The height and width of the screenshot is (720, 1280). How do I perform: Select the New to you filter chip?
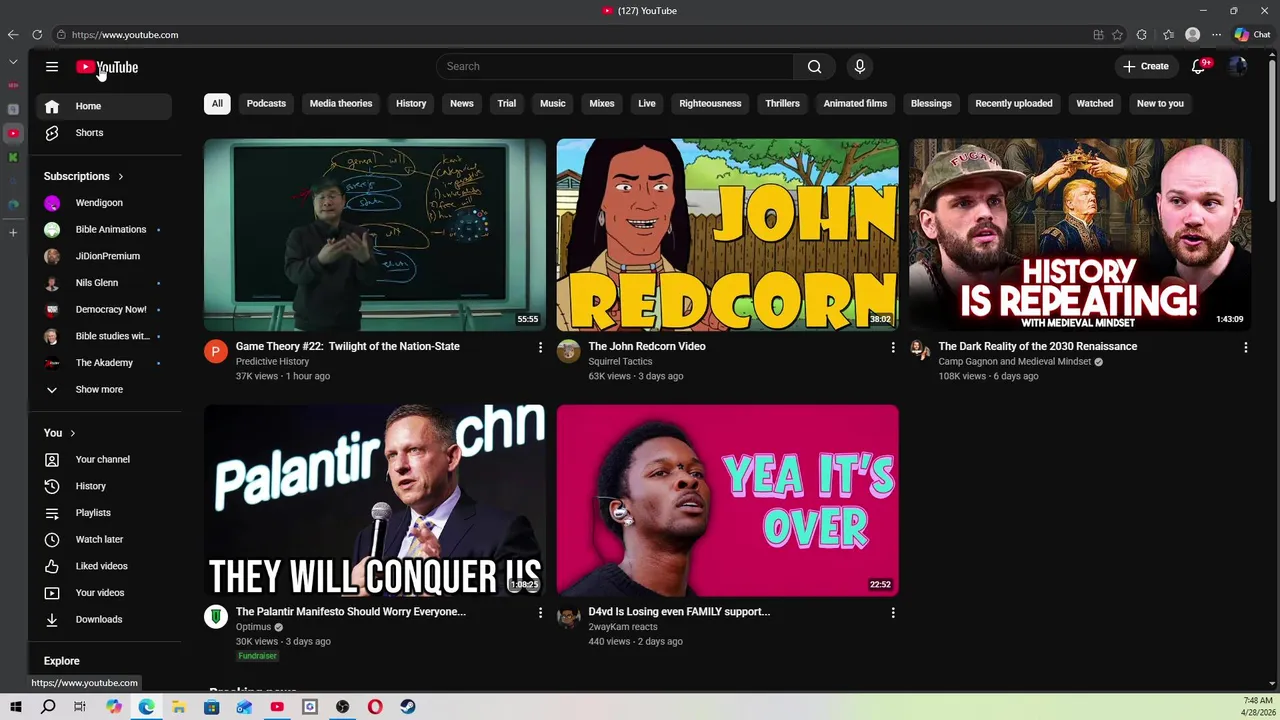coord(1160,104)
